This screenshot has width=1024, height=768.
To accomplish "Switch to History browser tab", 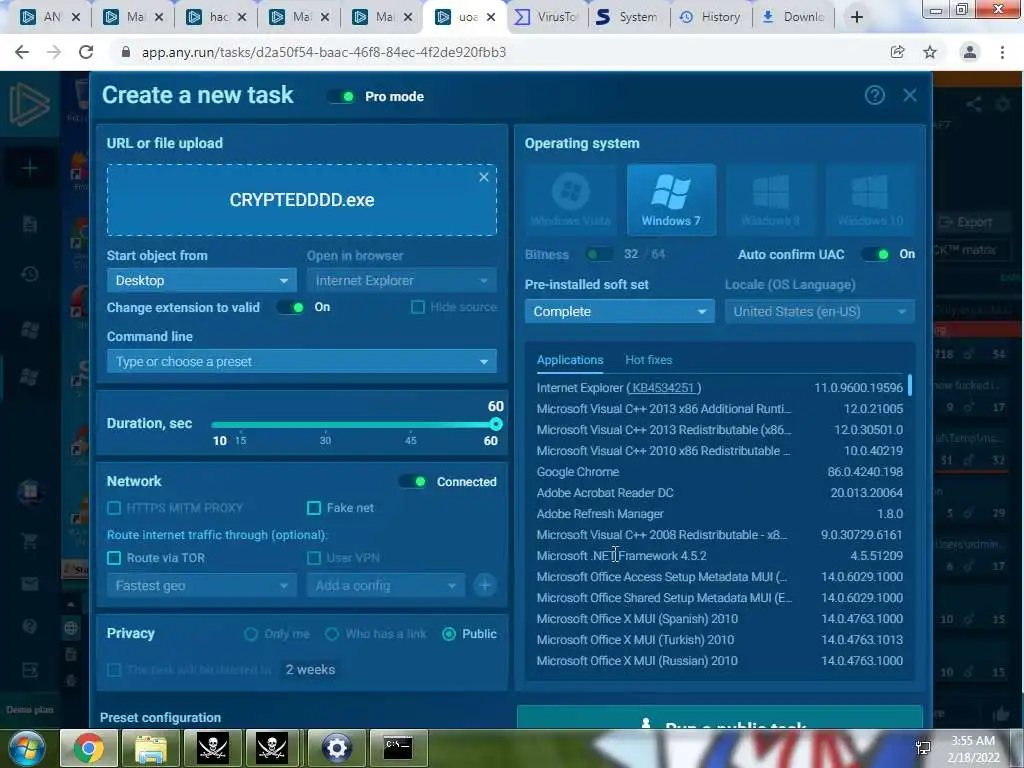I will click(711, 17).
